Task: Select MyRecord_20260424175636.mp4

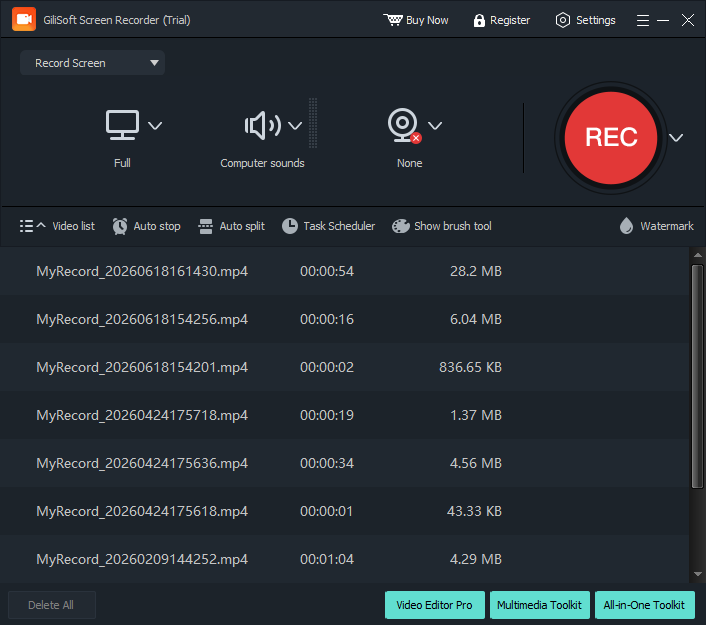Action: (142, 463)
